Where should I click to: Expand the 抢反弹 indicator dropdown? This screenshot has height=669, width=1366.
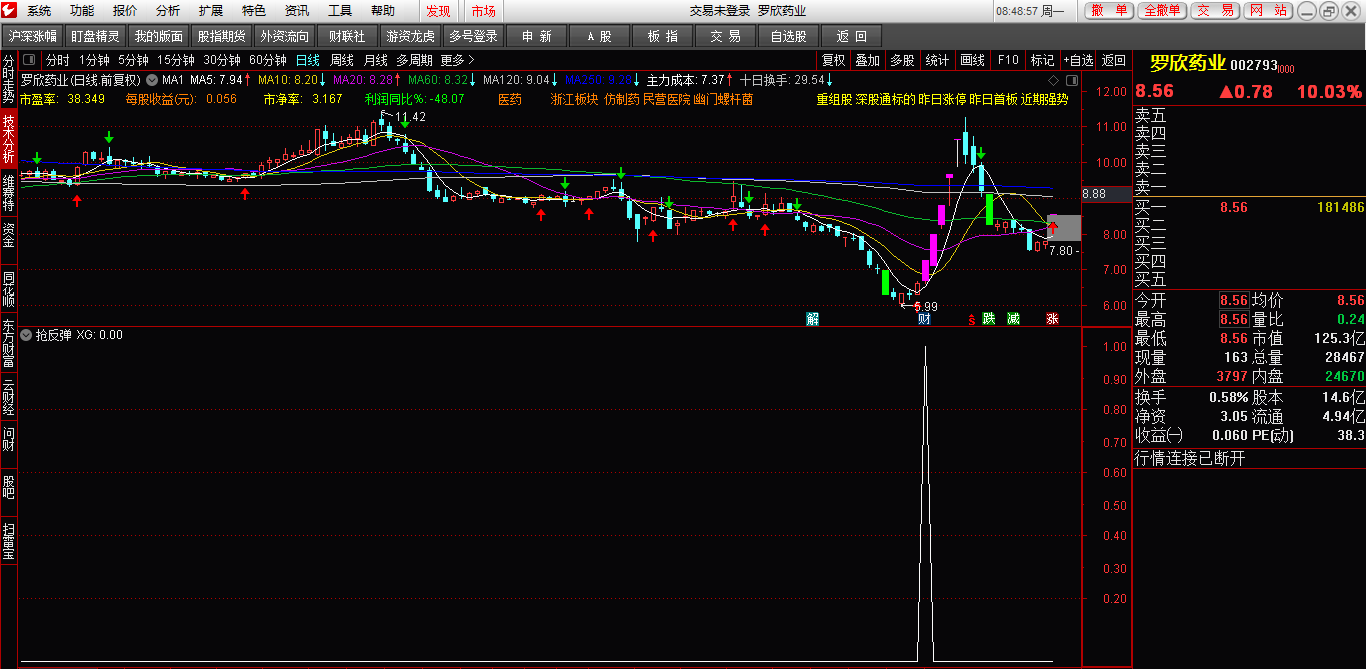pos(26,335)
